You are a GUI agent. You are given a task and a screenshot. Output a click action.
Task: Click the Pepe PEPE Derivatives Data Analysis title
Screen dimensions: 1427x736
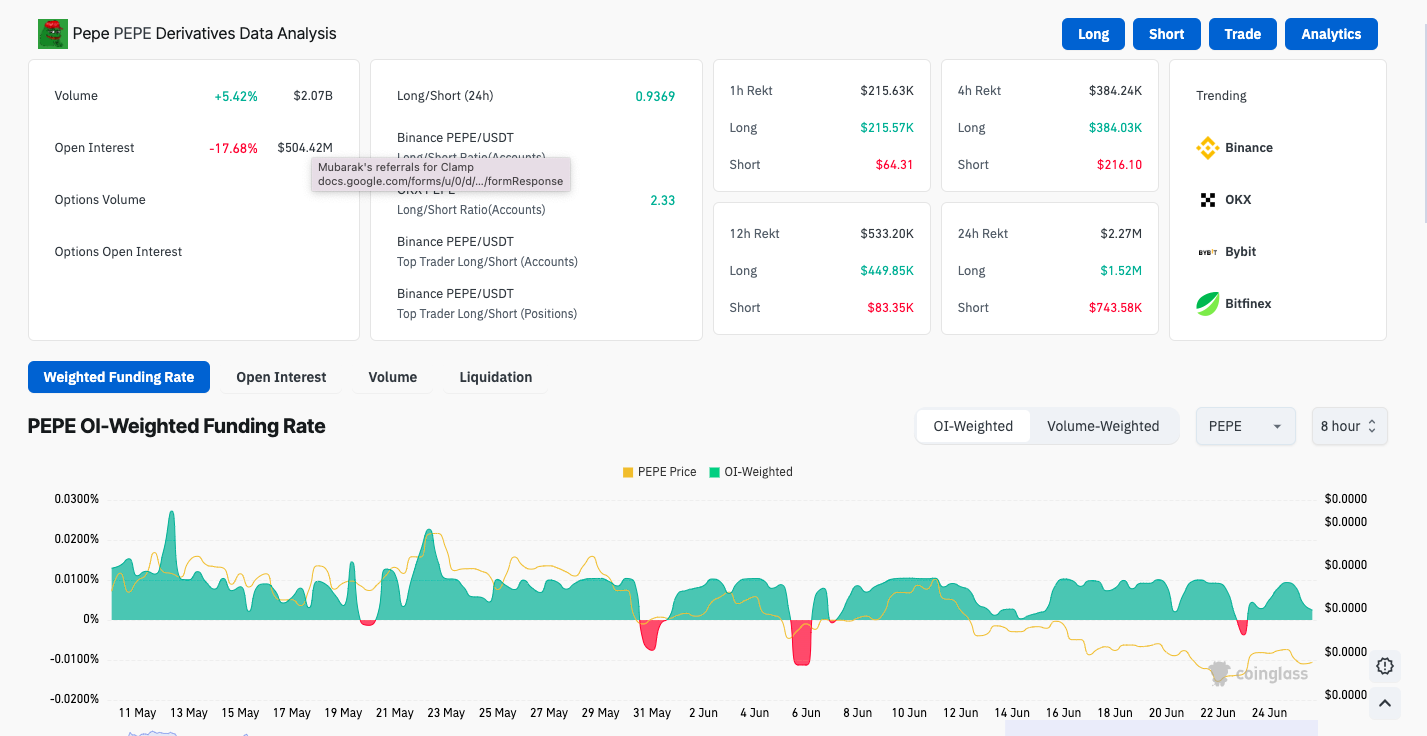(205, 34)
